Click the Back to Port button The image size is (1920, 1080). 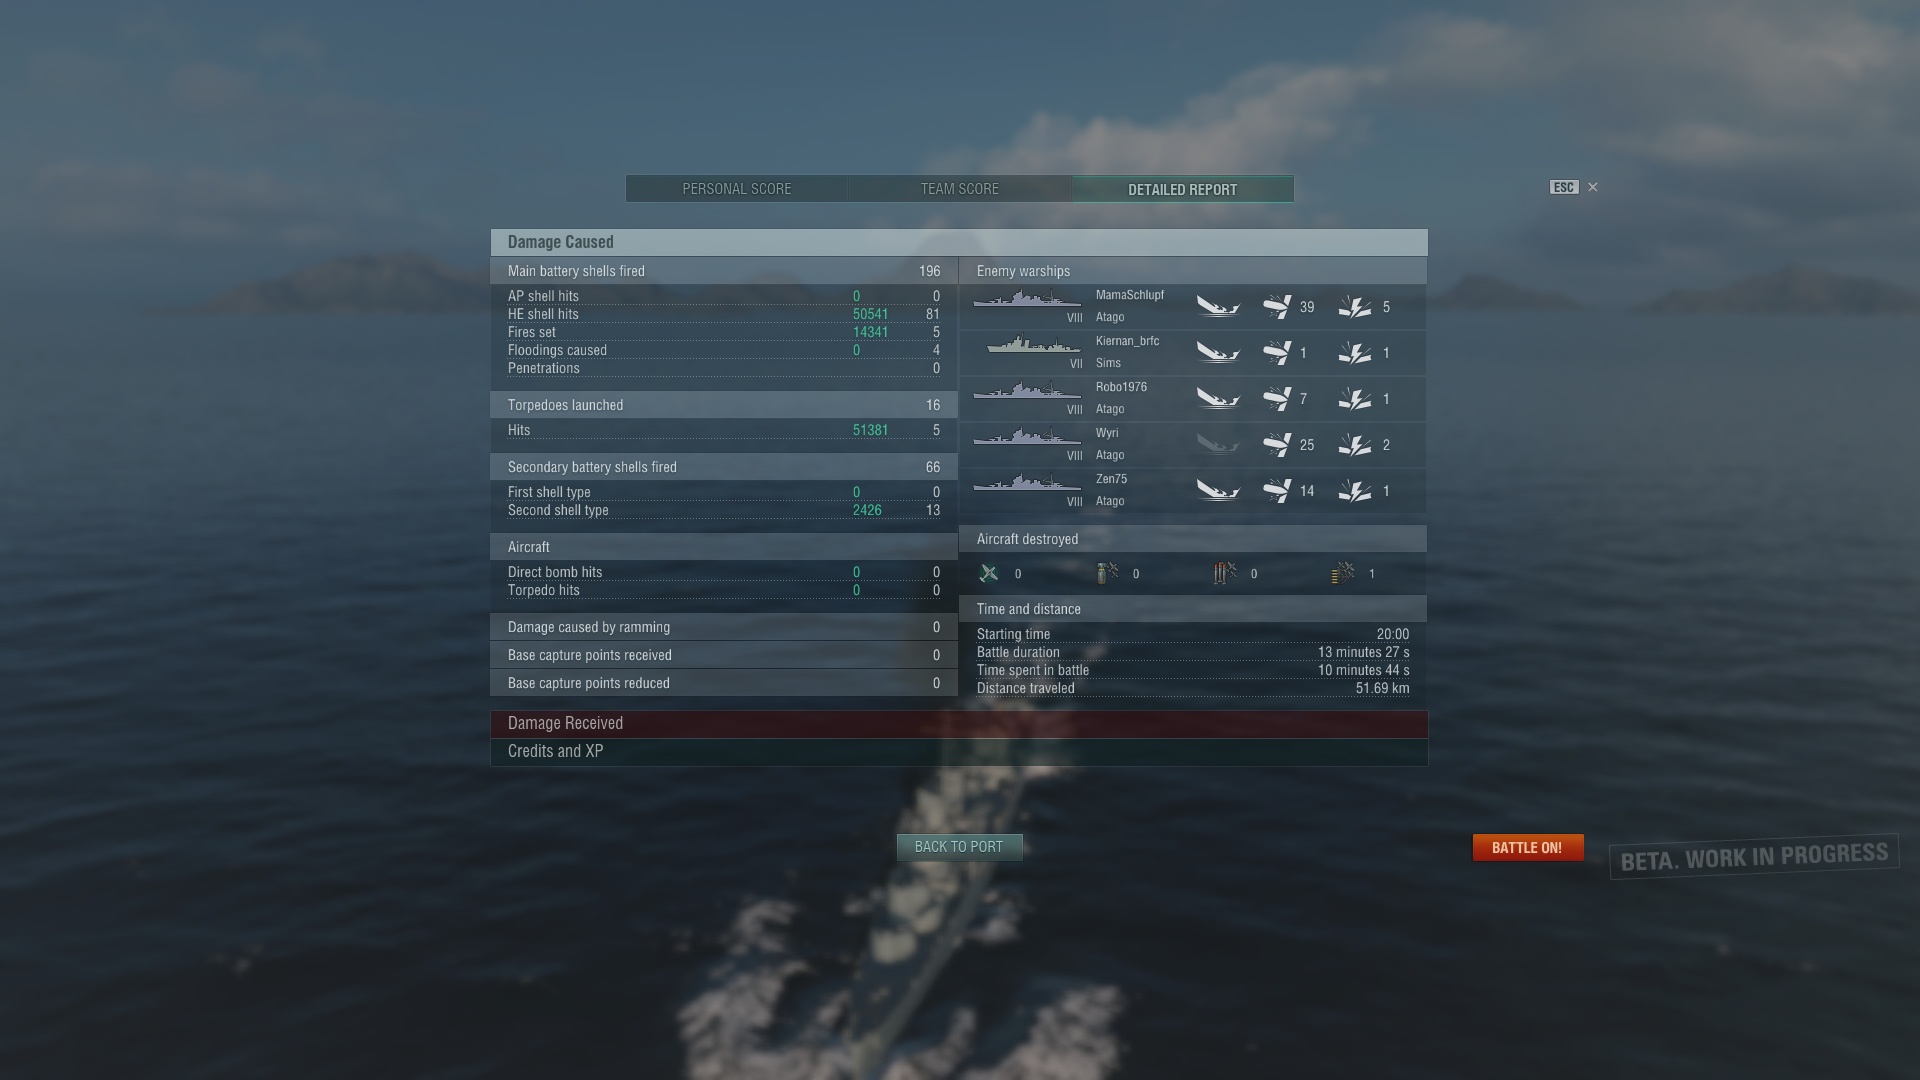coord(959,847)
